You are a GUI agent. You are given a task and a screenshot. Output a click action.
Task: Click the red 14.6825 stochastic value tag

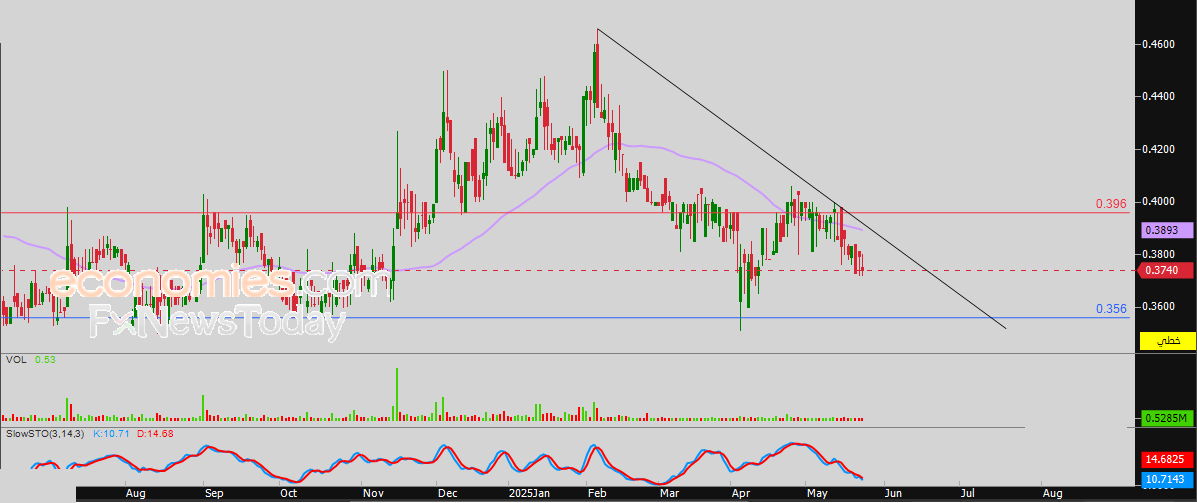click(x=1167, y=459)
